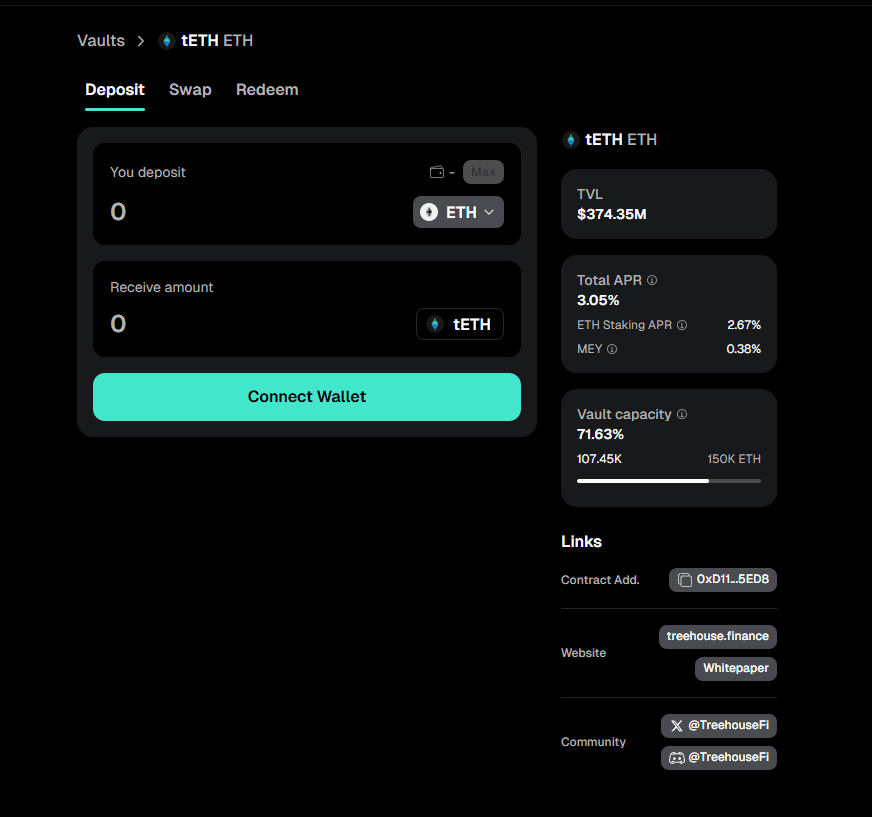
Task: Select the Deposit tab
Action: pos(115,90)
